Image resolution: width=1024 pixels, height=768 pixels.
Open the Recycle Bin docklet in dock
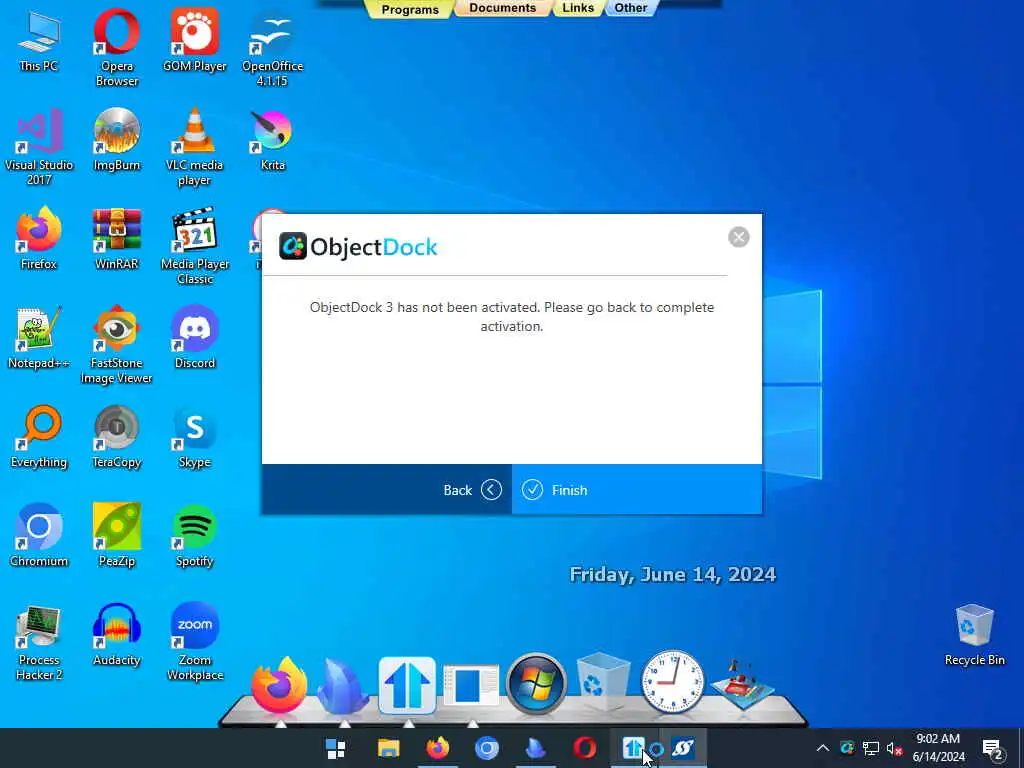(603, 683)
